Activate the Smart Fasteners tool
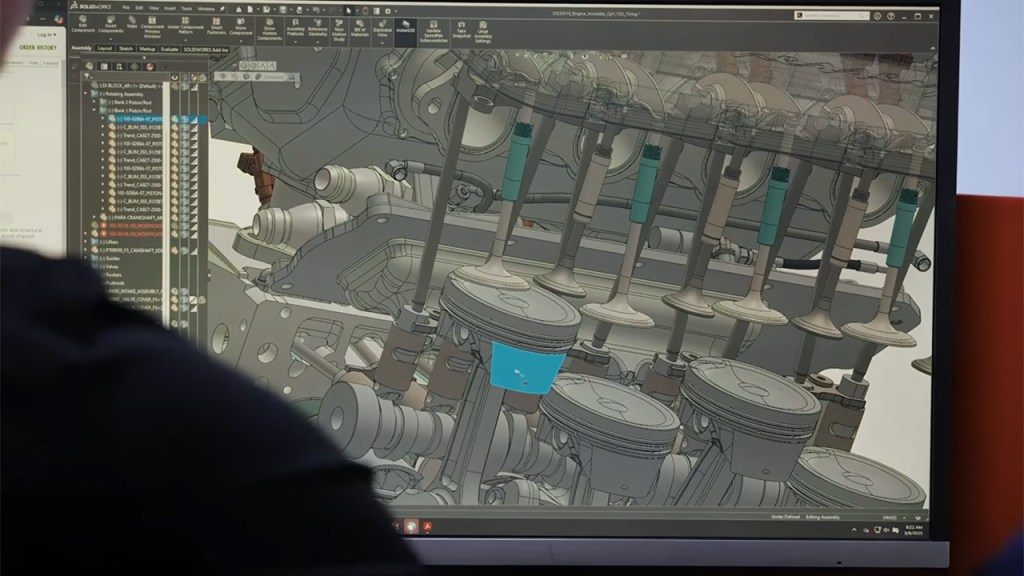 (x=216, y=25)
